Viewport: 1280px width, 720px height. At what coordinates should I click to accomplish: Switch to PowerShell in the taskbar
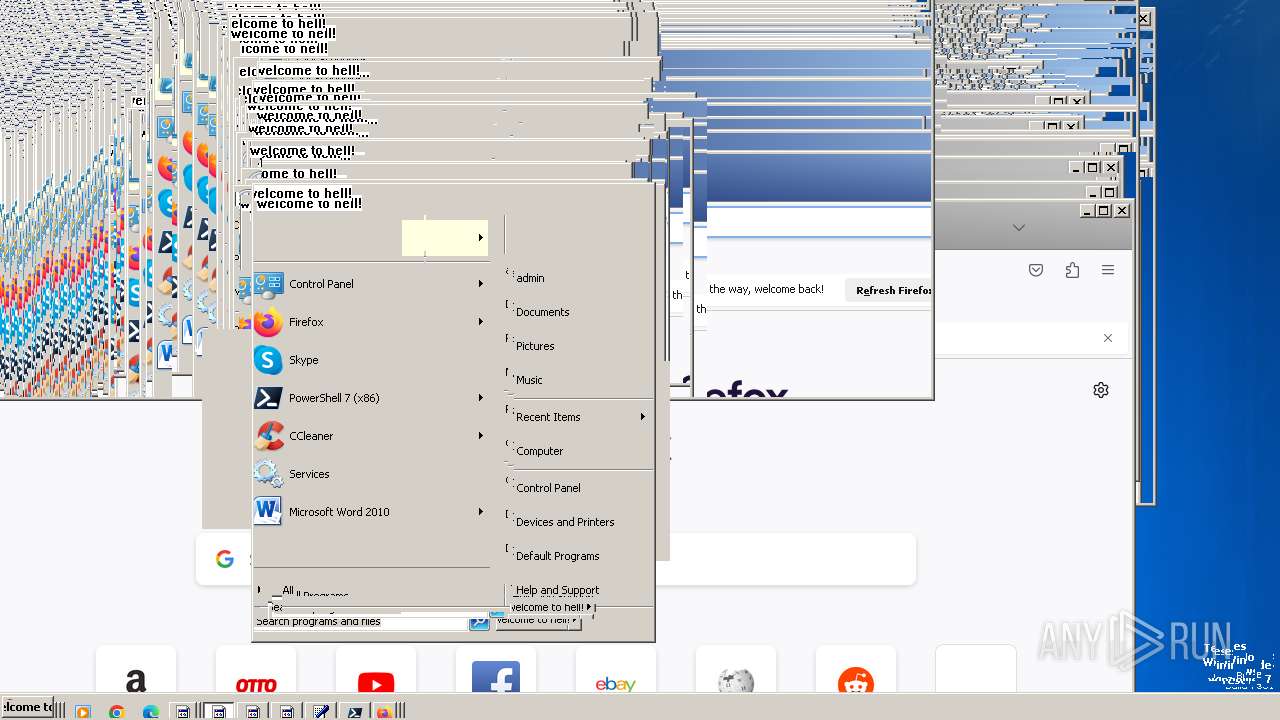pyautogui.click(x=354, y=712)
